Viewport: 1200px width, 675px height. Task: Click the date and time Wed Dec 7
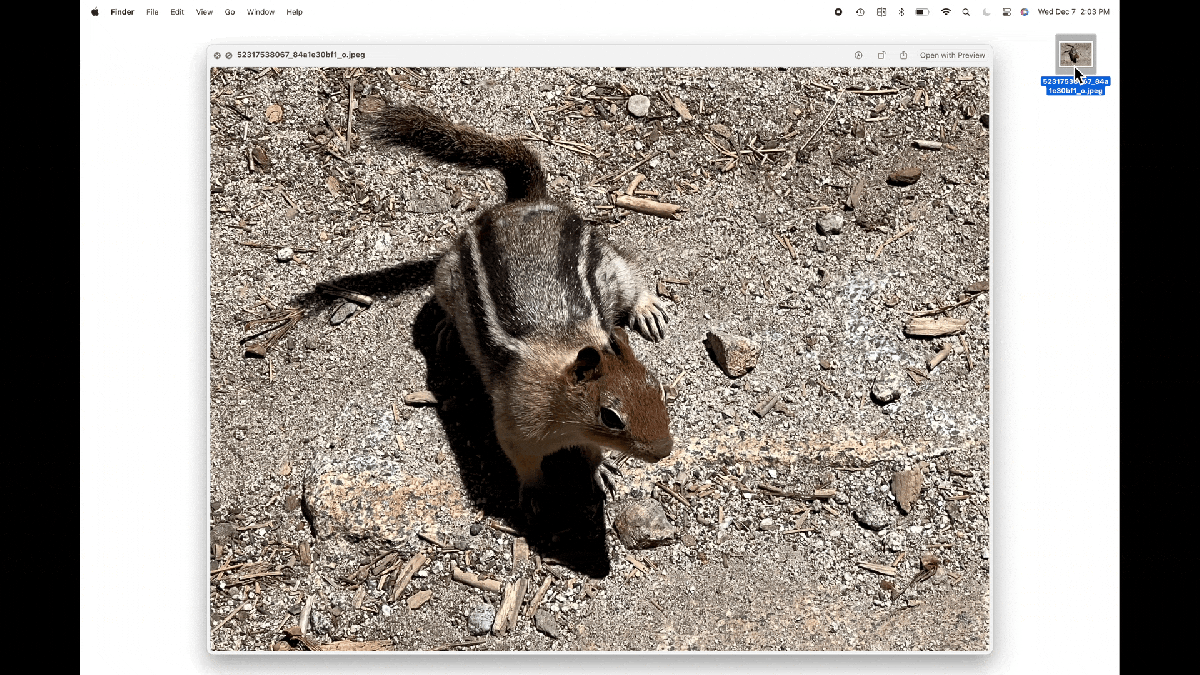tap(1074, 12)
